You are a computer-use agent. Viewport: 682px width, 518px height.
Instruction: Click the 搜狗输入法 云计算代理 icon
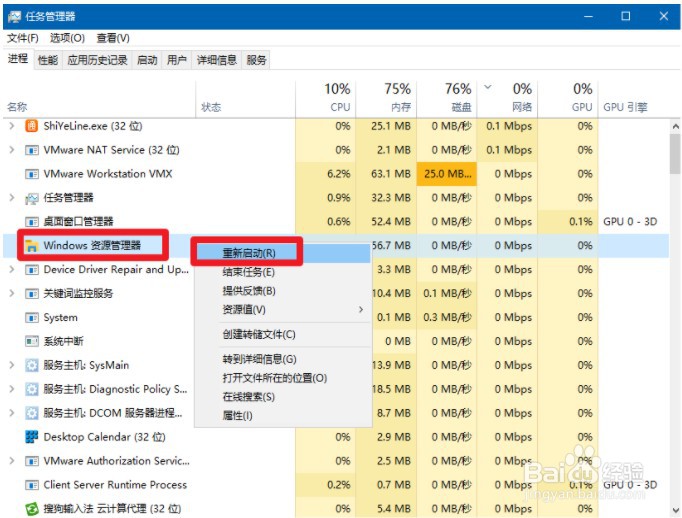32,508
